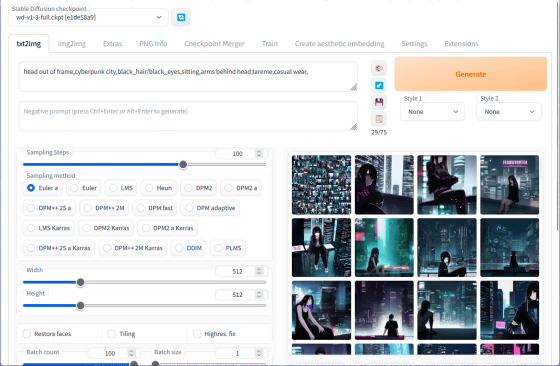
Task: Switch to the txt2img tab
Action: coord(29,44)
